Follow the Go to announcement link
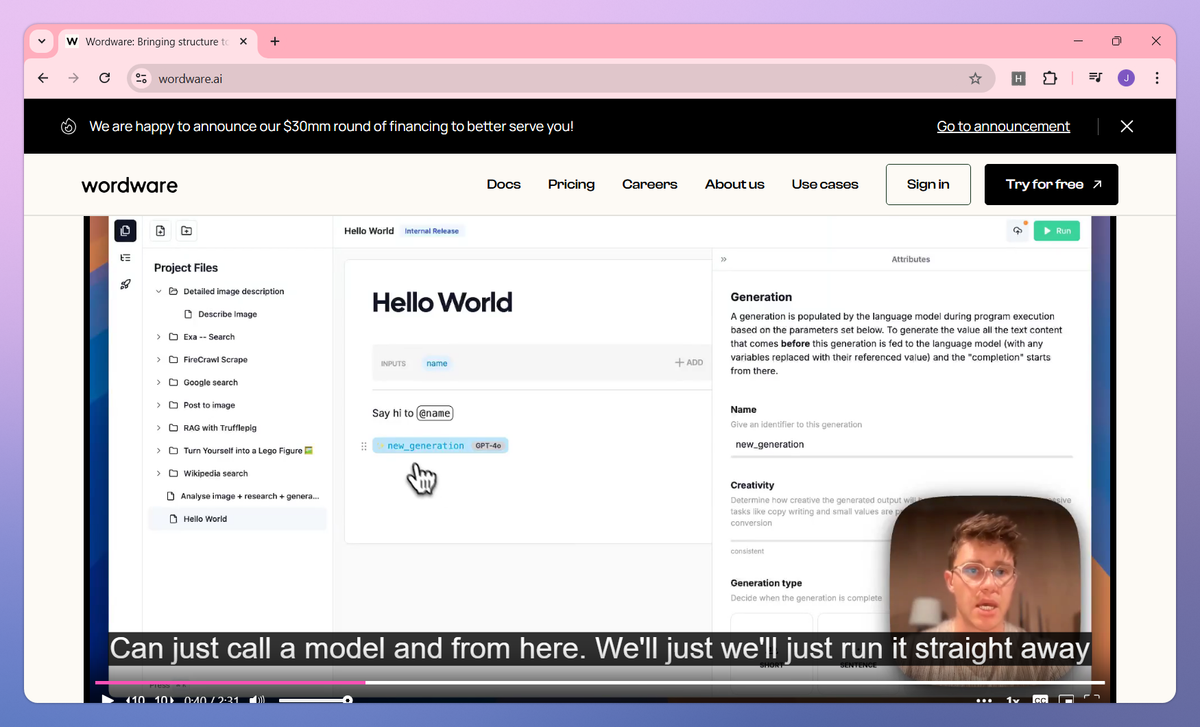1200x727 pixels. point(1003,126)
